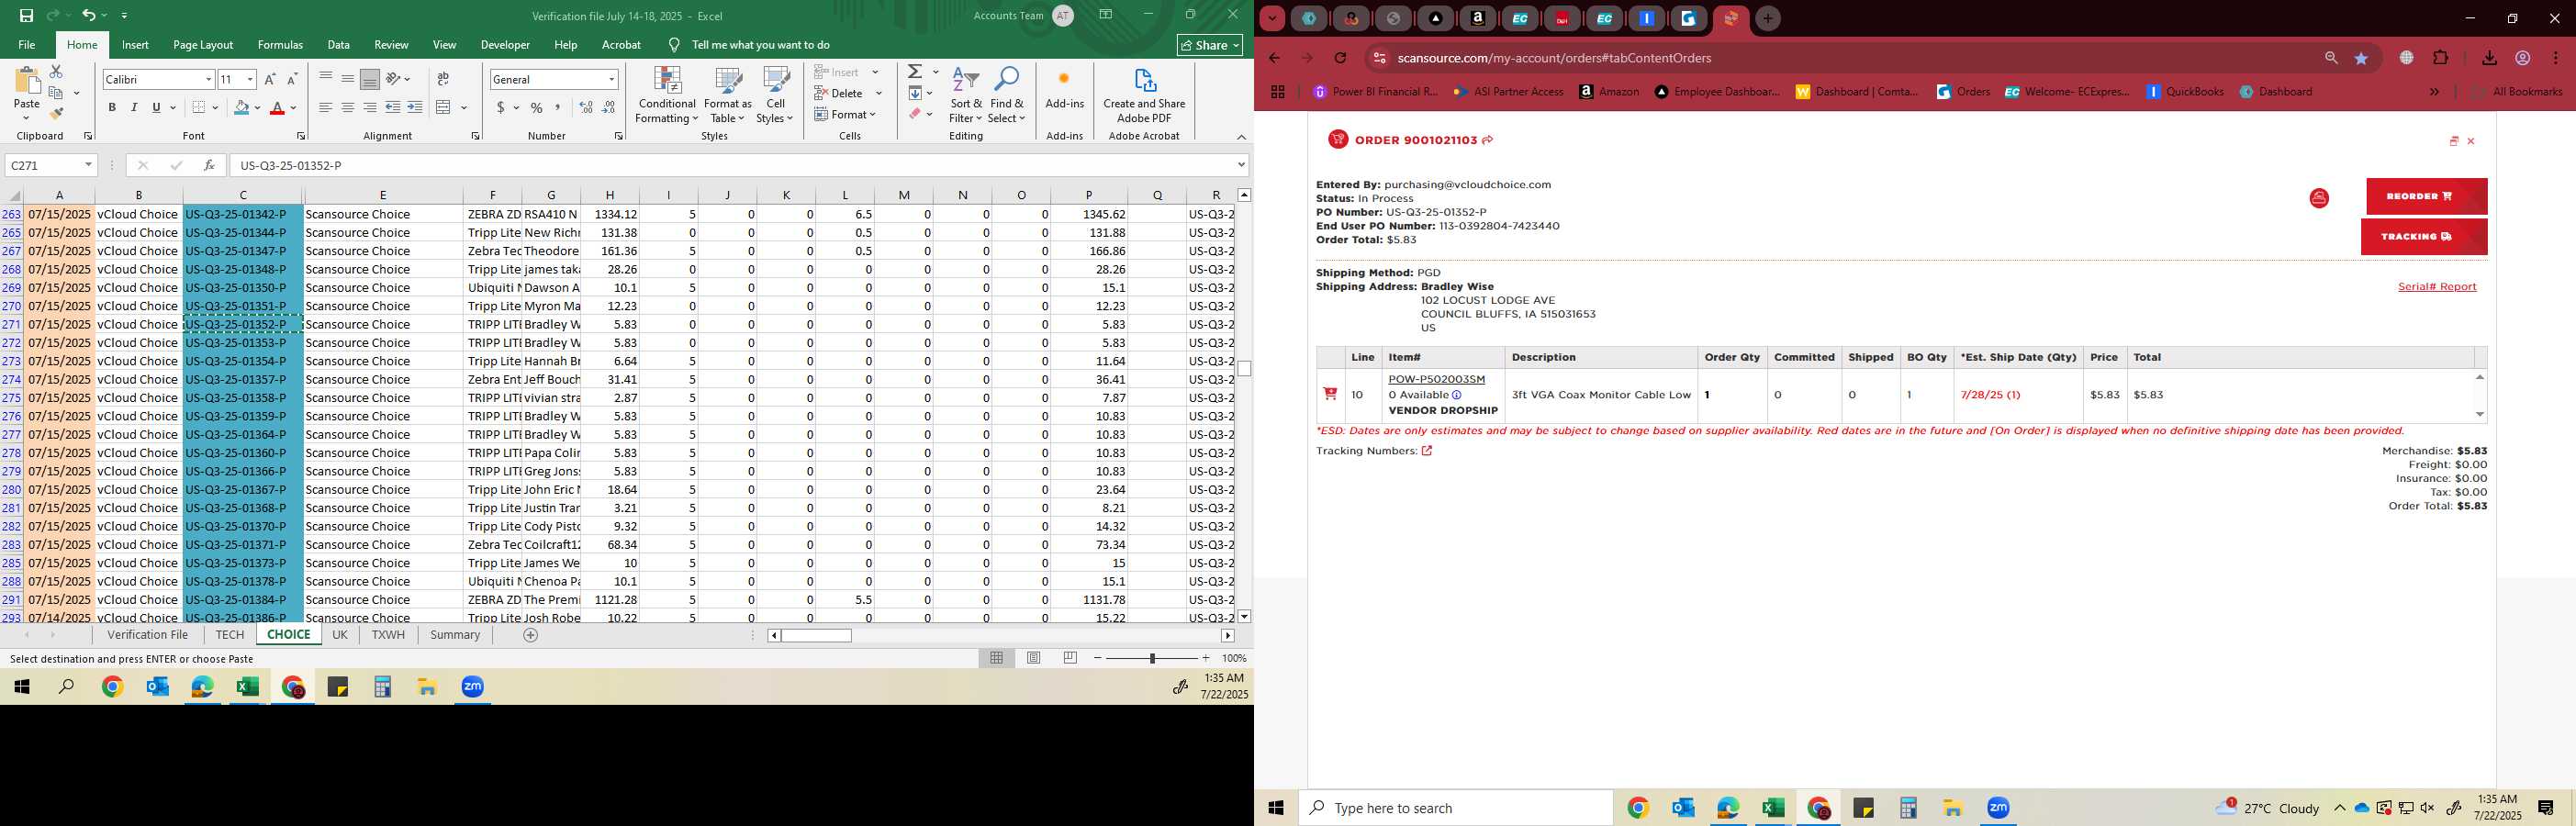Image resolution: width=2576 pixels, height=826 pixels.
Task: Click the Format Painter brush icon
Action: pos(56,113)
